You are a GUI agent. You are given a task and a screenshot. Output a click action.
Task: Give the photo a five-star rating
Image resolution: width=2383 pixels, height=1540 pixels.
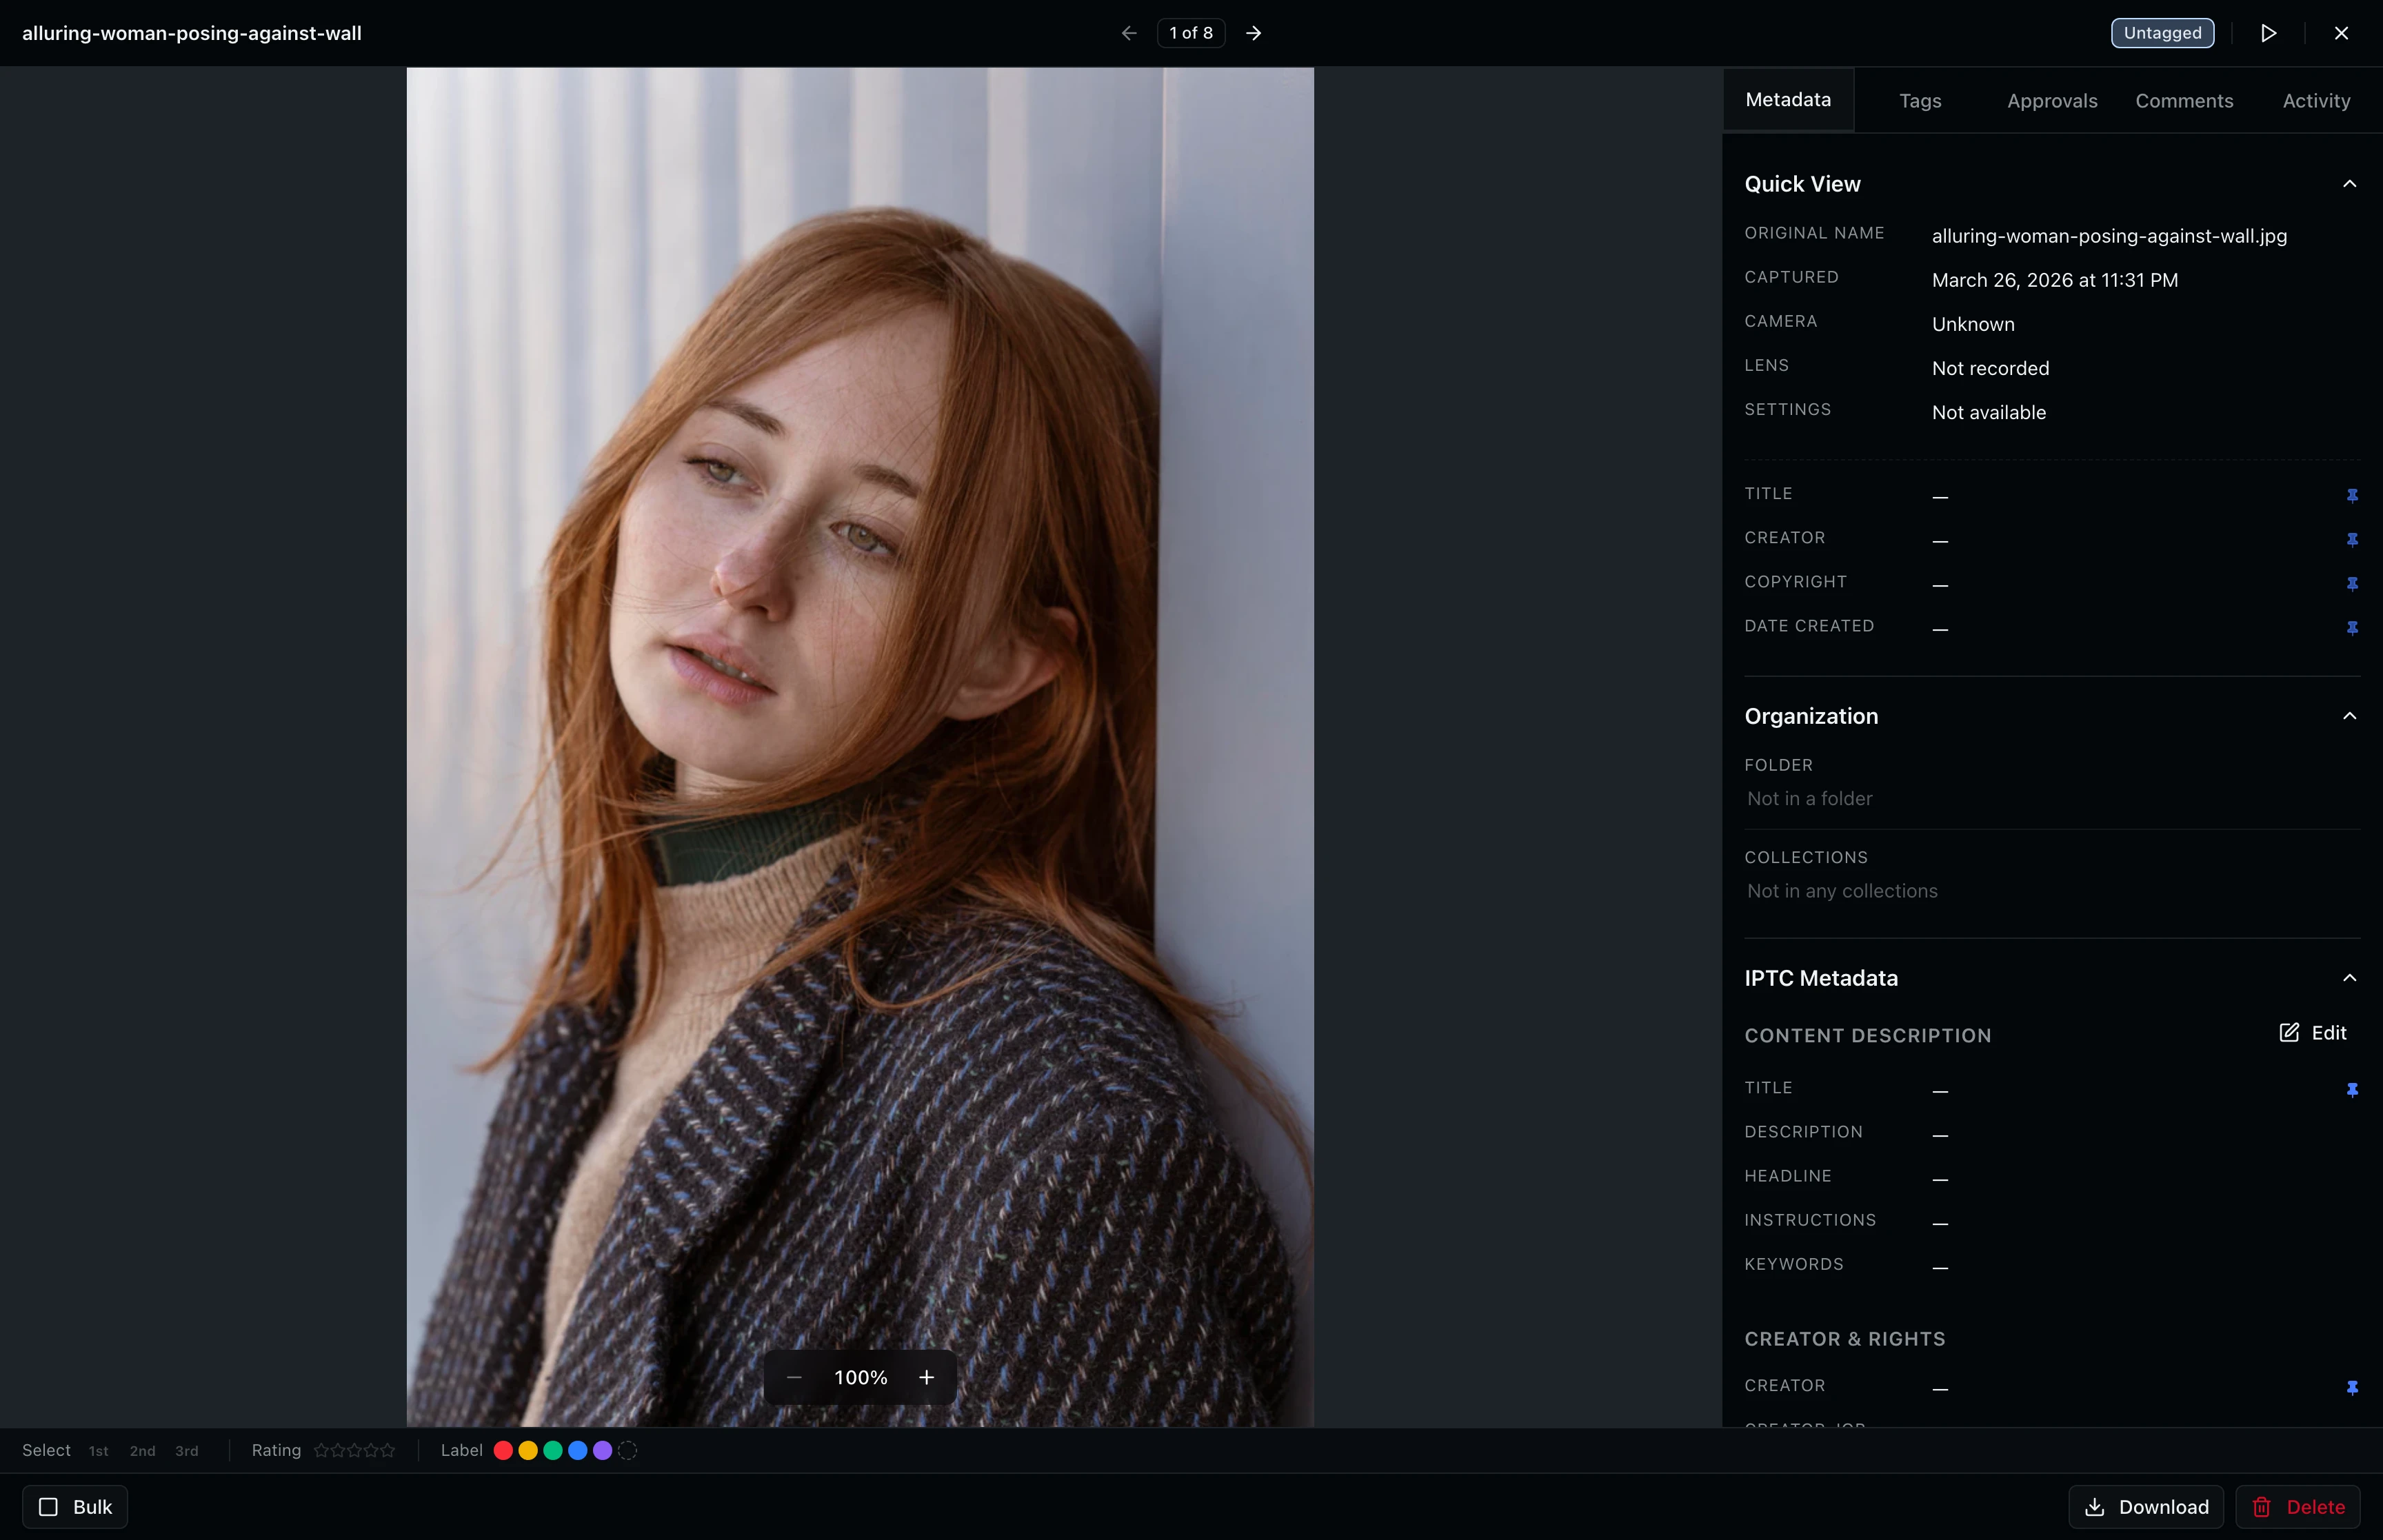[x=388, y=1449]
